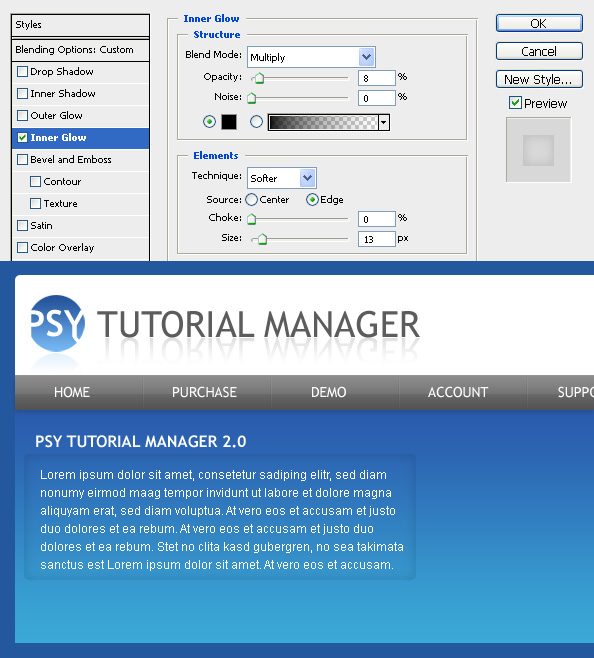Click the gradient preview bar
This screenshot has height=658, width=594.
323,123
